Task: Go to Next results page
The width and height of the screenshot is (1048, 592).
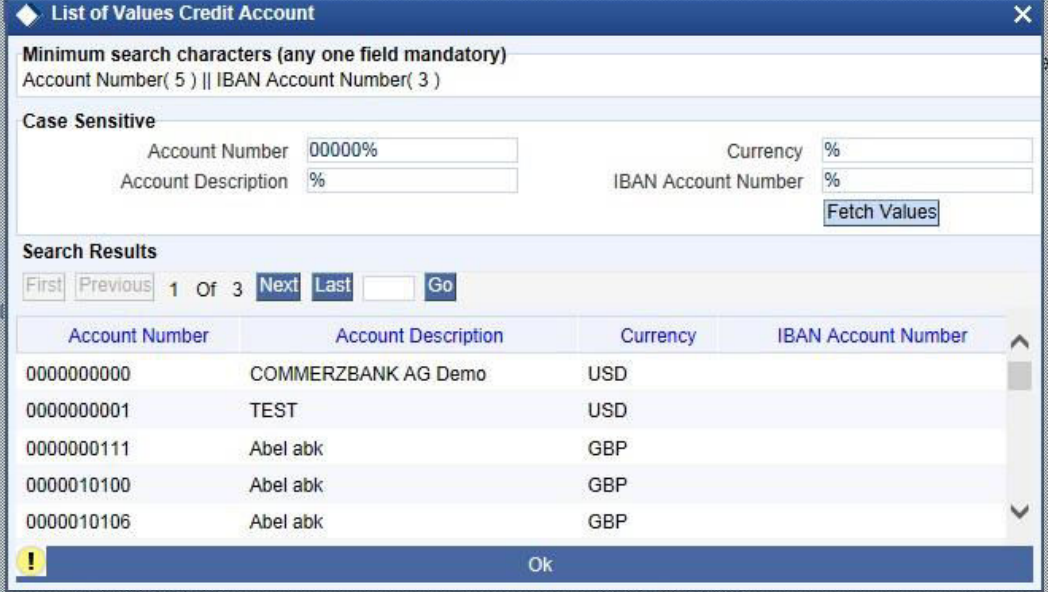Action: tap(278, 286)
